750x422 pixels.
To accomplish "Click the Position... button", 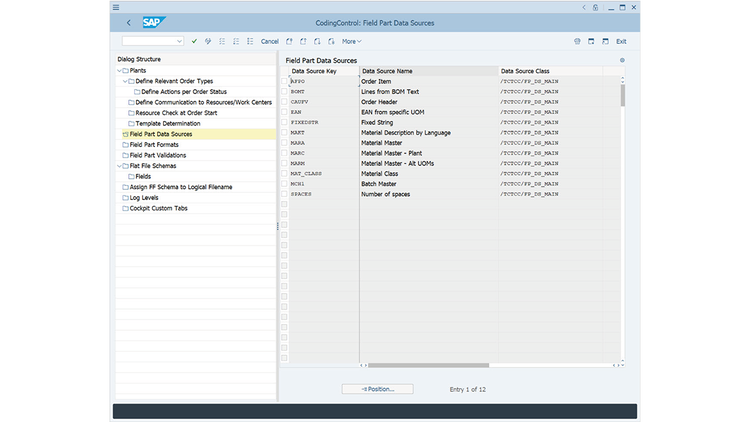I will 377,389.
